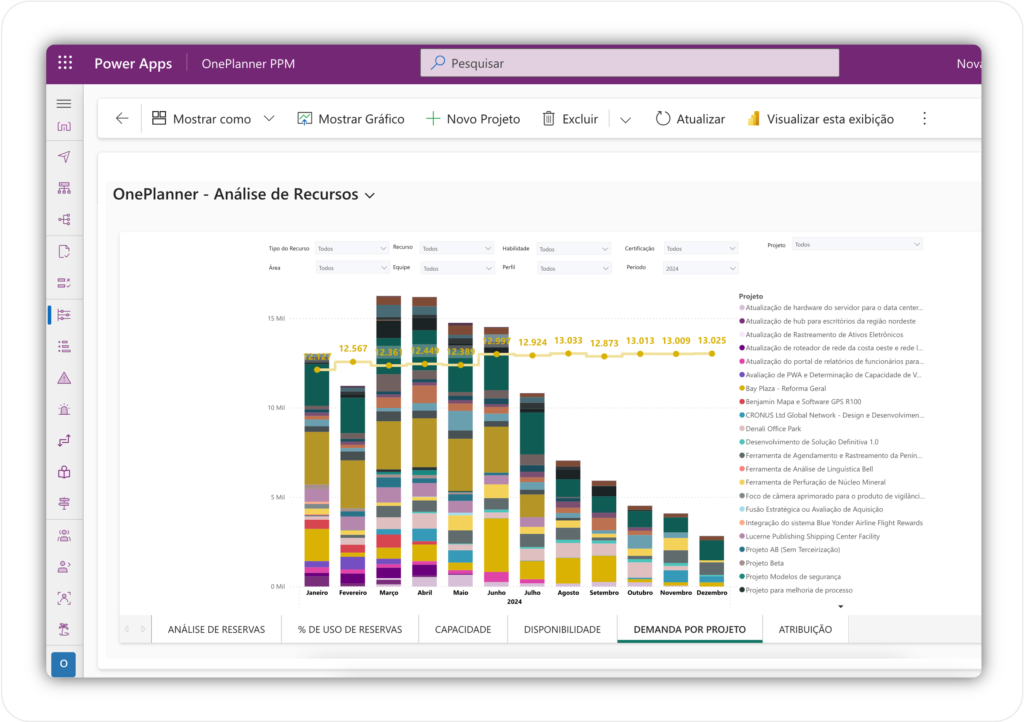
Task: Open the Recurso filter dropdown
Action: pos(456,249)
